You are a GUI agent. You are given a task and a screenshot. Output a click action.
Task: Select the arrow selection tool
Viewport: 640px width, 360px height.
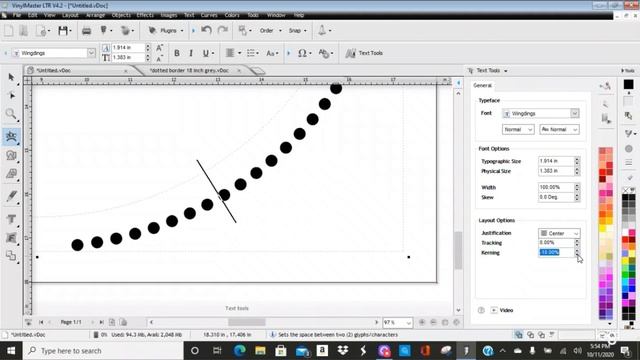[11, 77]
